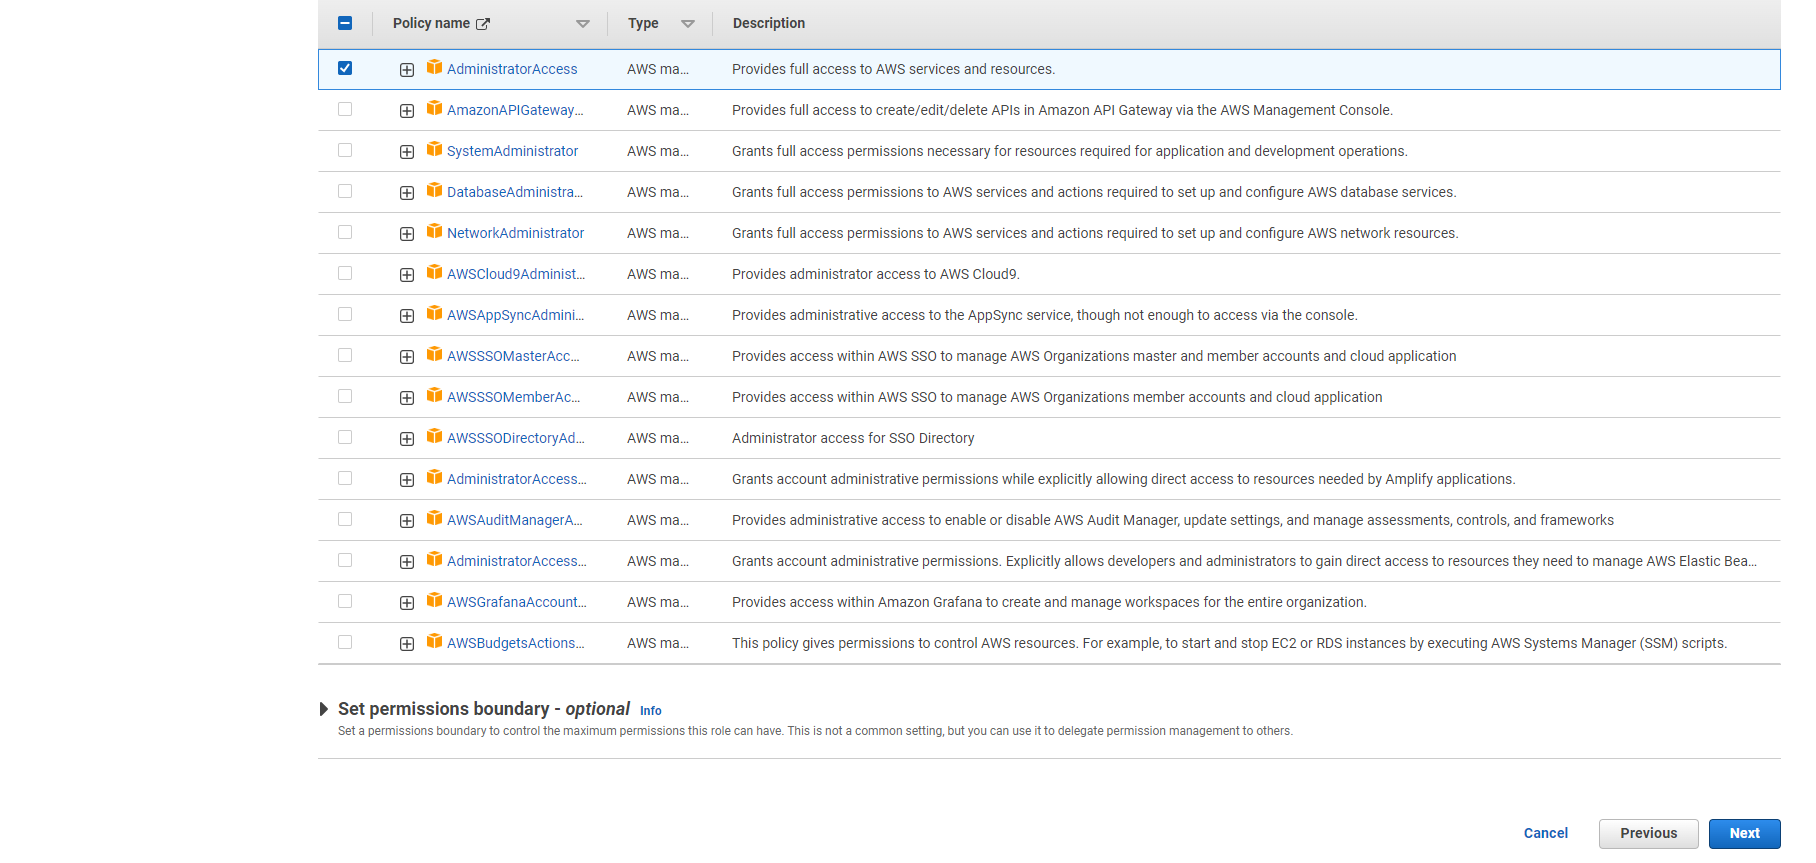
Task: Uncheck the AdministratorAccess policy checkbox
Action: click(345, 68)
